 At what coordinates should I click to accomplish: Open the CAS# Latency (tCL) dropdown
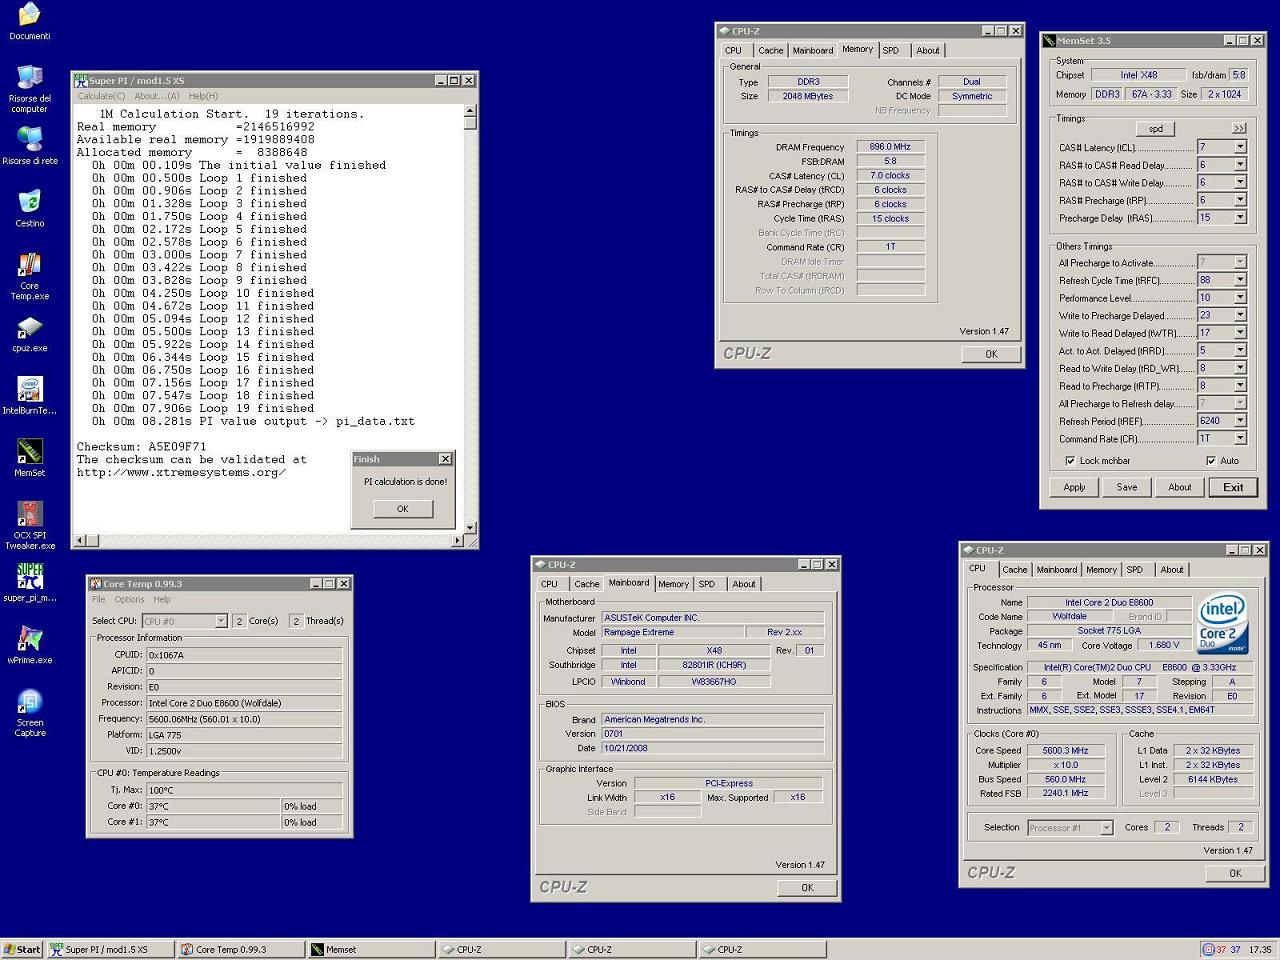click(1240, 147)
